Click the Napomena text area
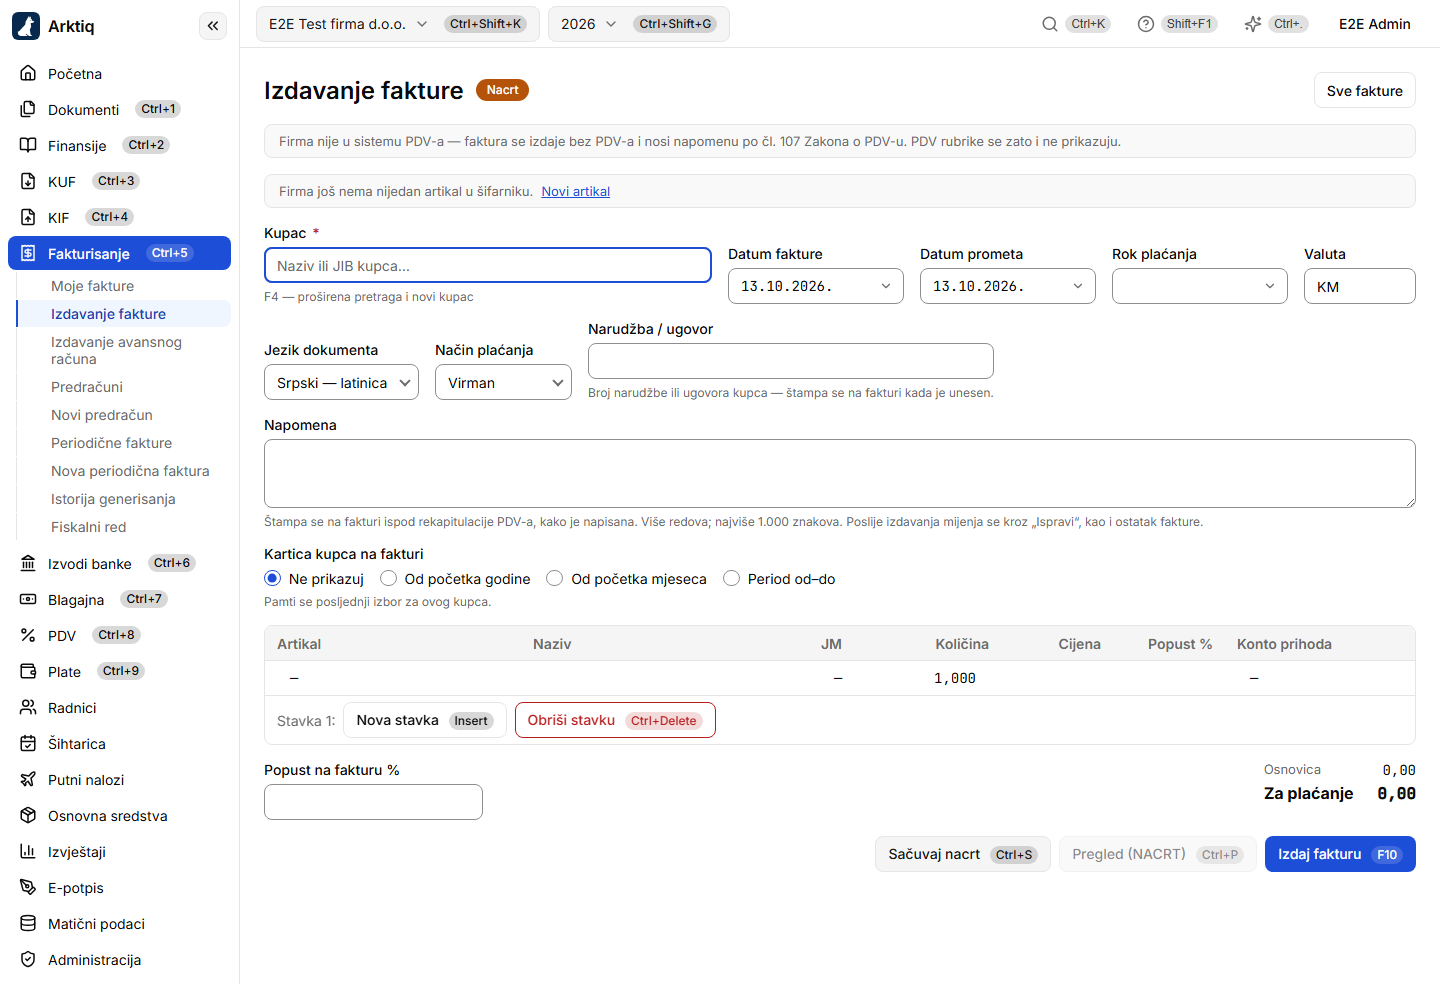Viewport: 1440px width, 984px height. (840, 473)
